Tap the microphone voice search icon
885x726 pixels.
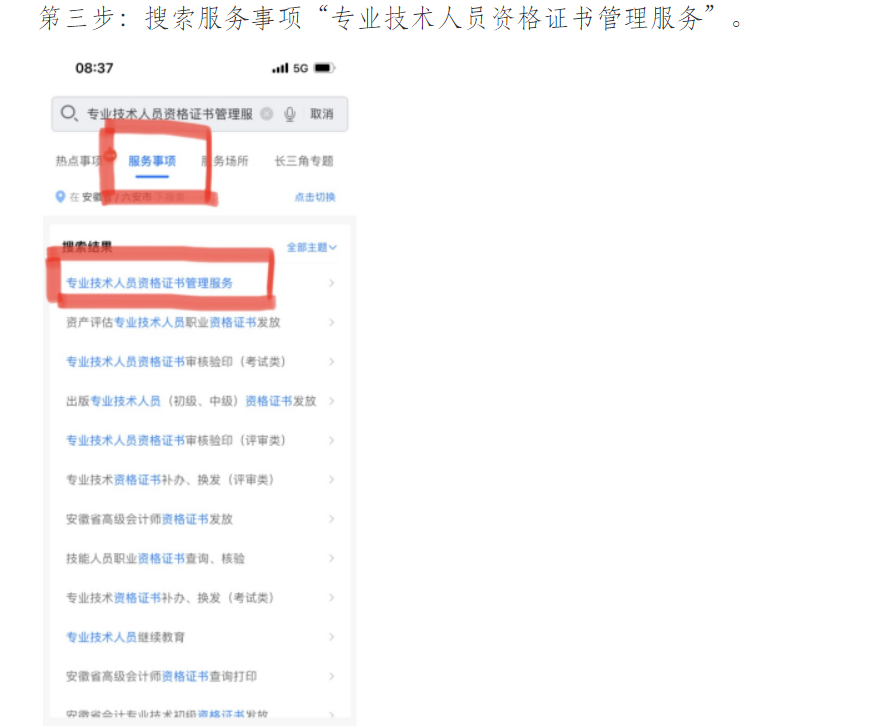point(290,114)
